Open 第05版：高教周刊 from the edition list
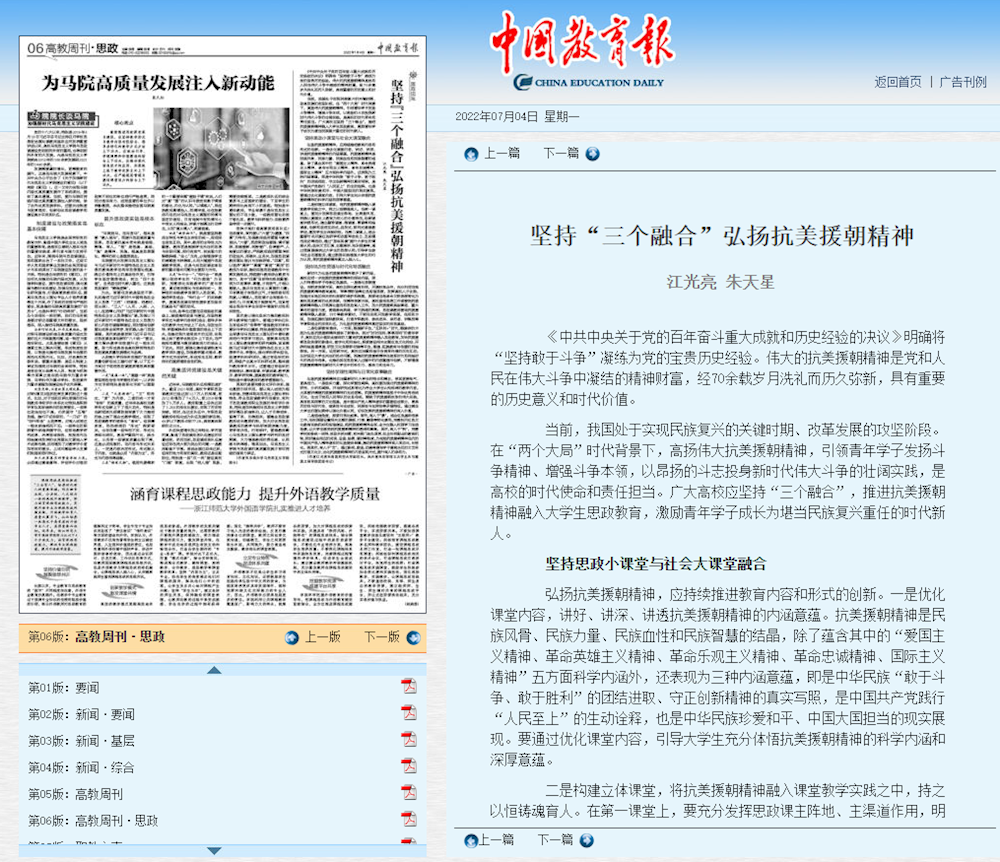The height and width of the screenshot is (862, 1000). [75, 794]
